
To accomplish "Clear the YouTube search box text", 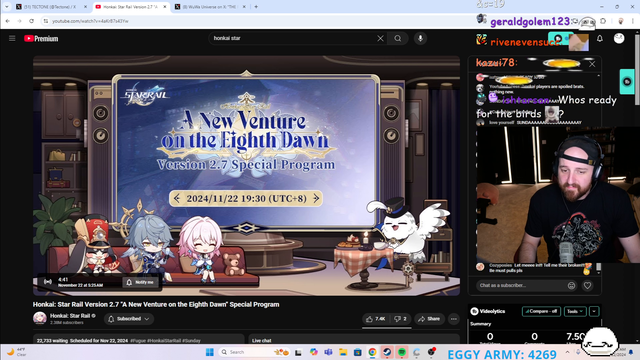I will pyautogui.click(x=380, y=38).
